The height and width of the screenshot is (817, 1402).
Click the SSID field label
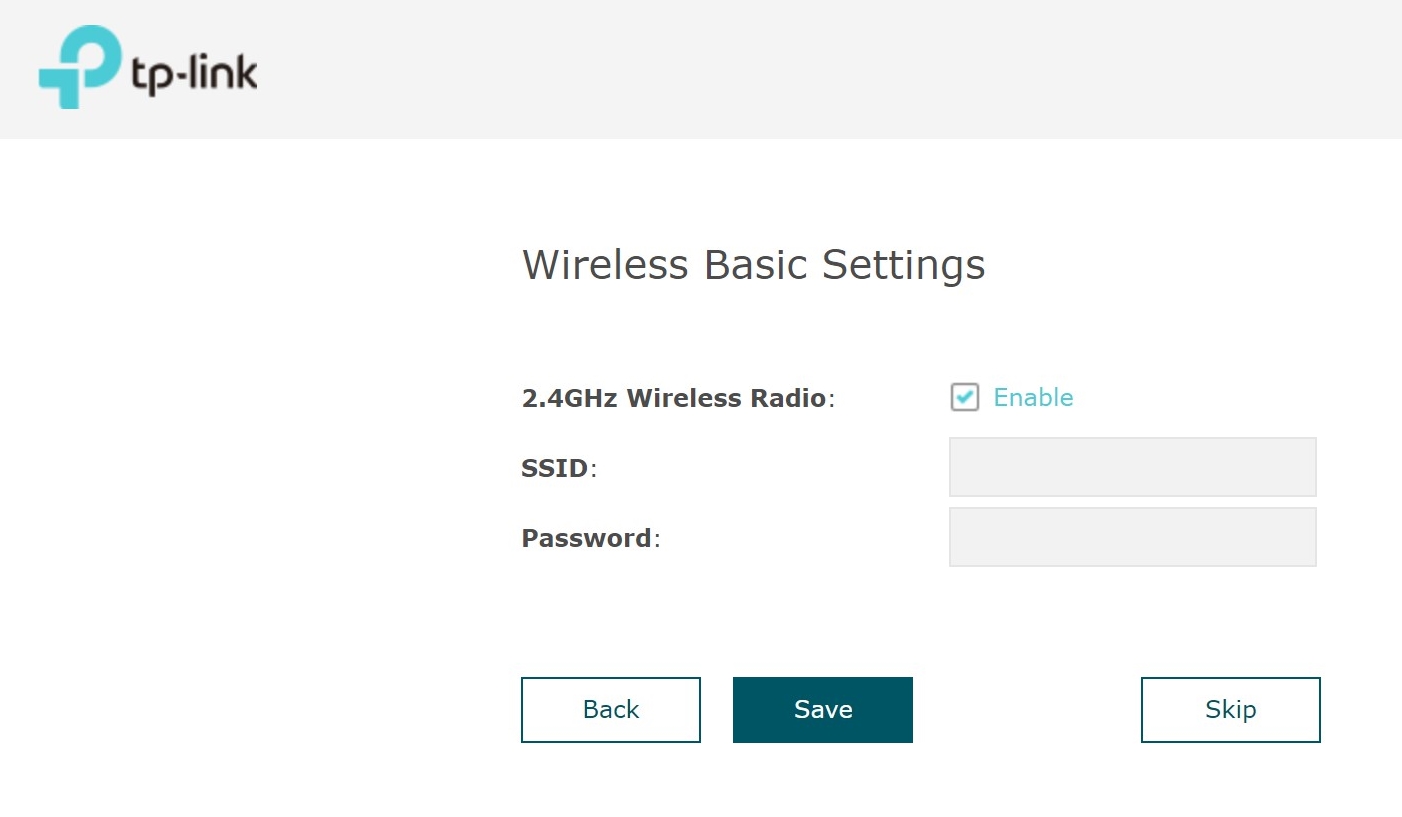tap(557, 468)
